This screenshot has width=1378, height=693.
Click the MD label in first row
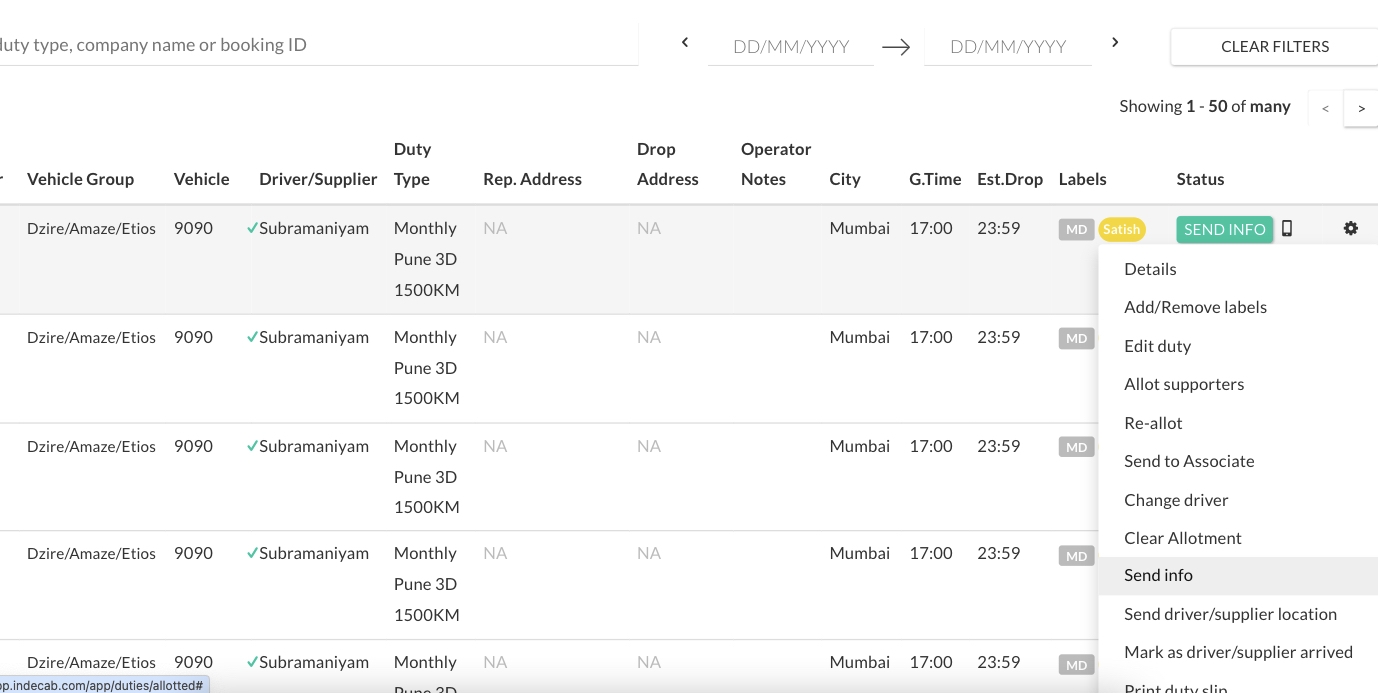(1076, 230)
